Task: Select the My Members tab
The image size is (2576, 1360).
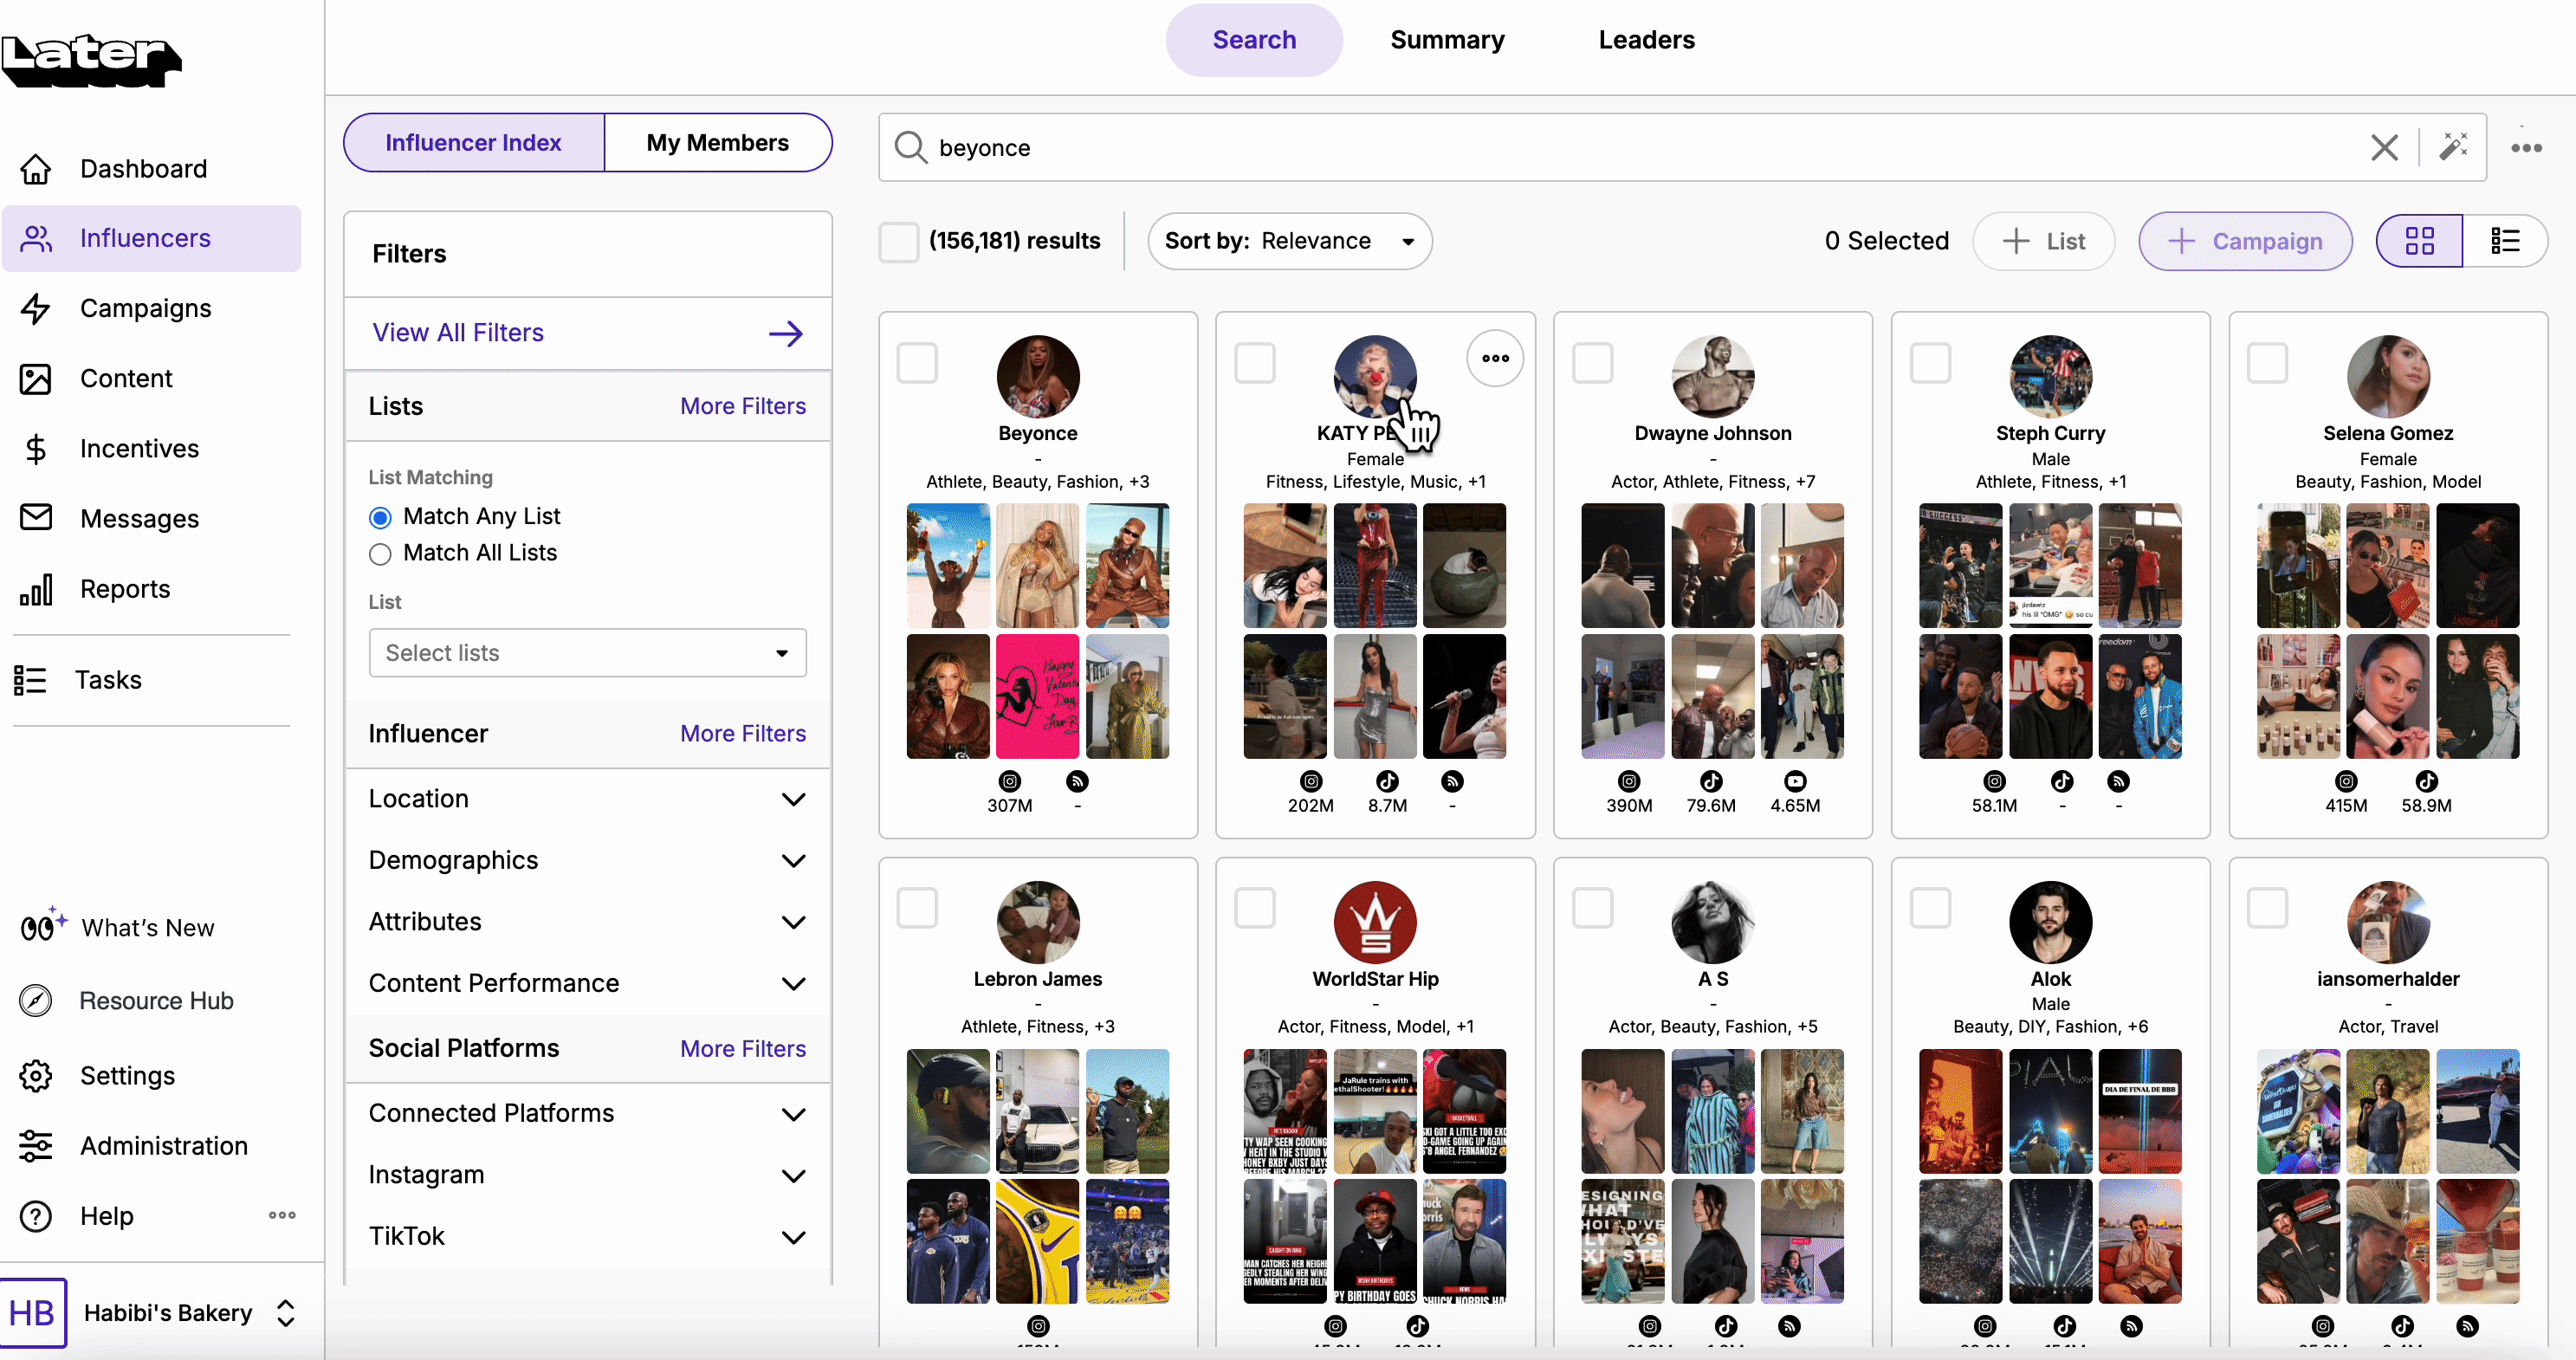Action: (x=717, y=143)
